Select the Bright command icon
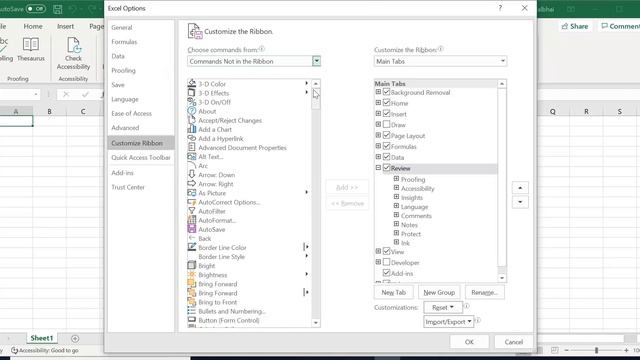 pyautogui.click(x=191, y=265)
